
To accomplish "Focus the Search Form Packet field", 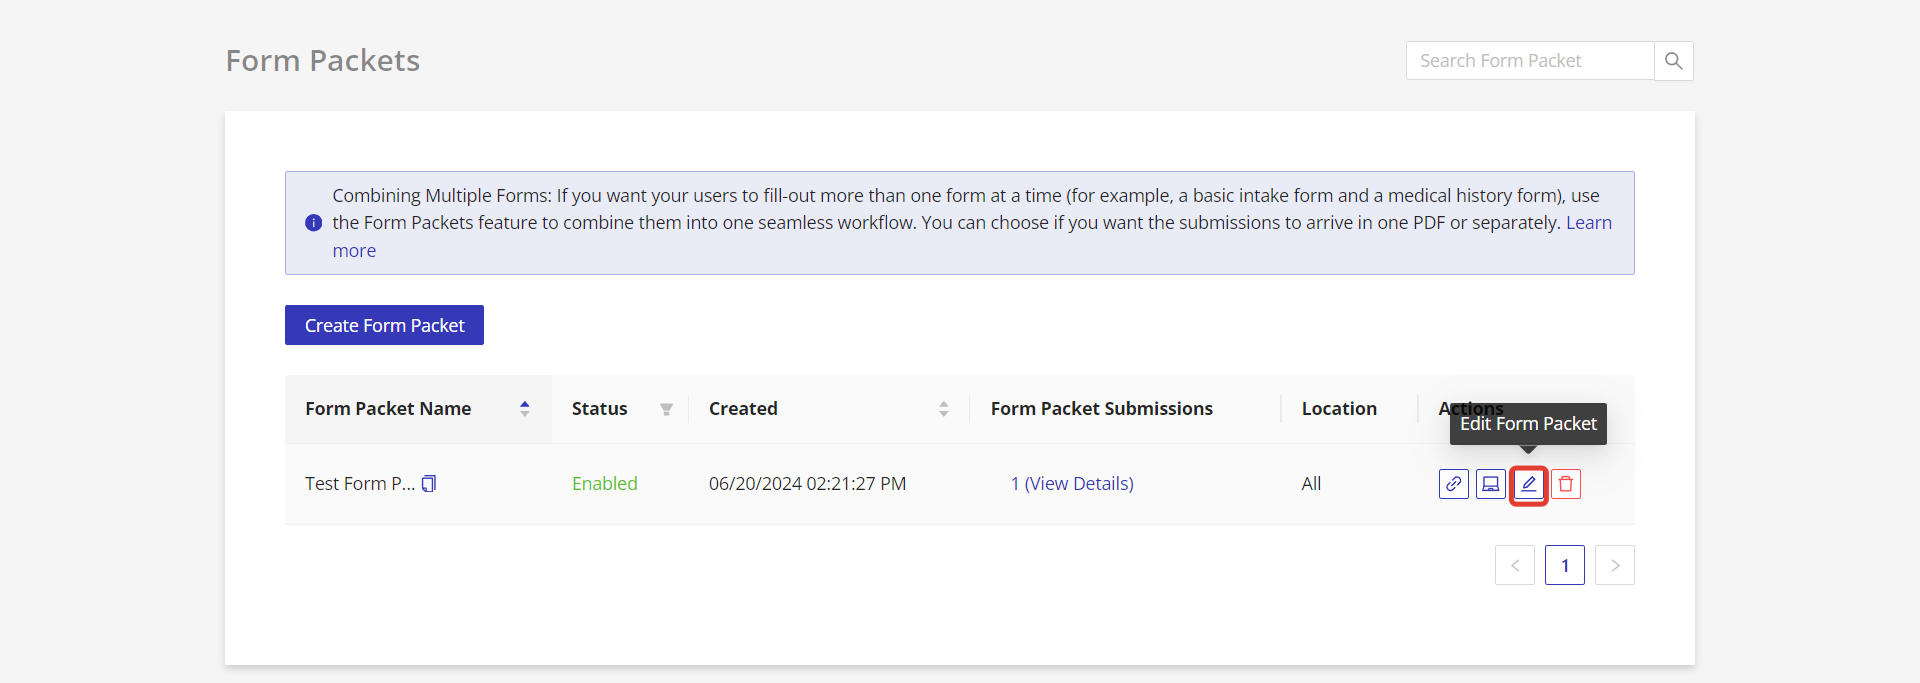I will pos(1529,61).
